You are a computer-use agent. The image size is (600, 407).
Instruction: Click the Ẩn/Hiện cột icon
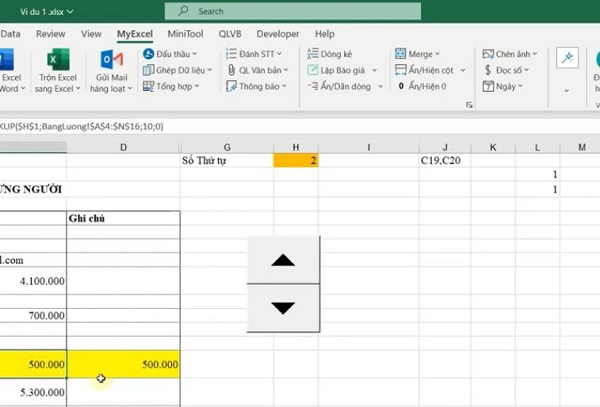tap(400, 70)
